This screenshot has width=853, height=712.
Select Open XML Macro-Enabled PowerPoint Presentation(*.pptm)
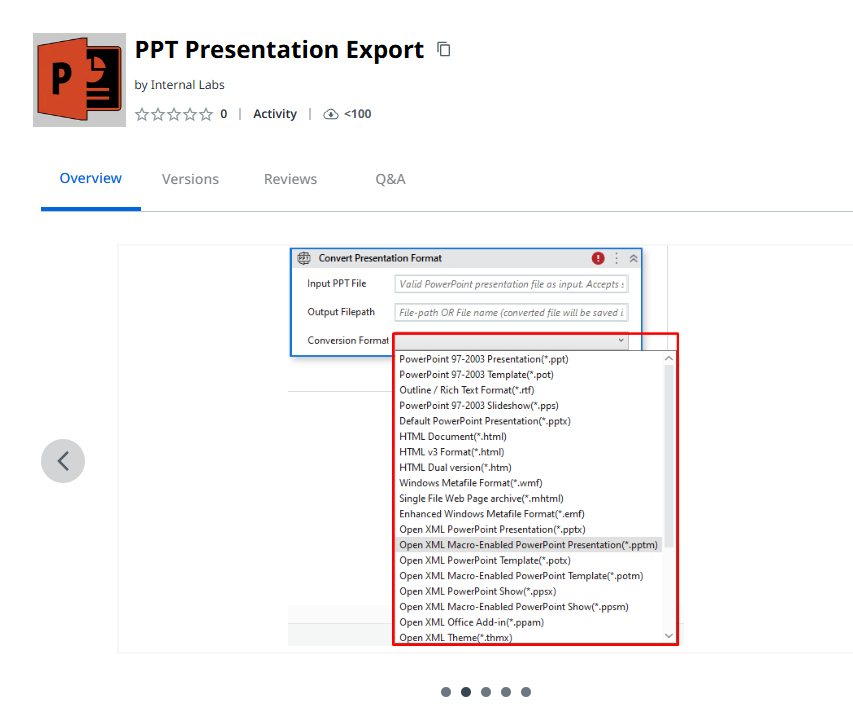click(x=529, y=545)
